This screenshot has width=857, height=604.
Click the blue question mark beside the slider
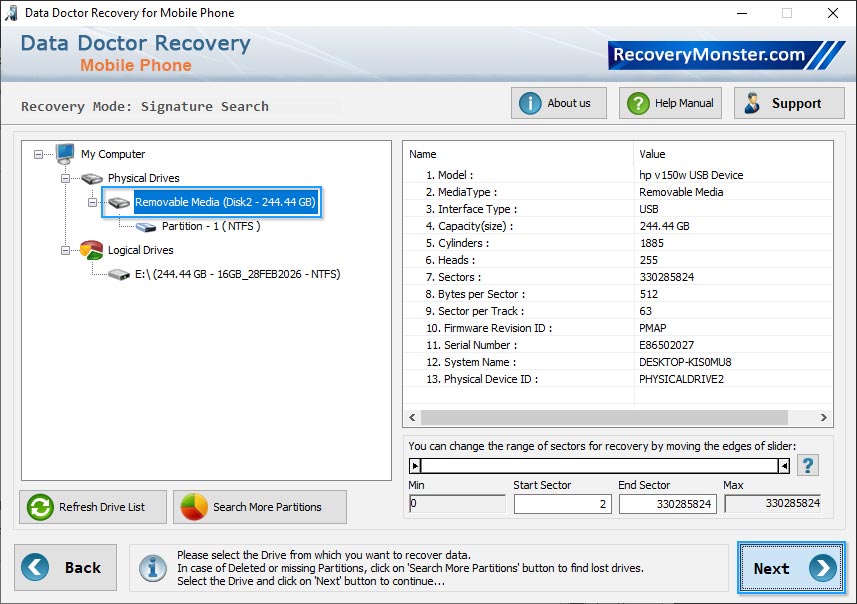807,465
